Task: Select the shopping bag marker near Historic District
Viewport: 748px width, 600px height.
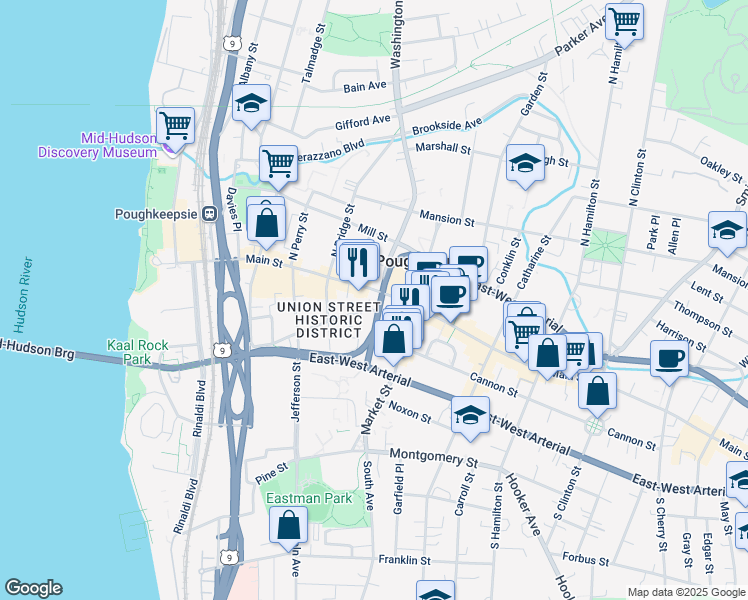Action: pos(394,339)
